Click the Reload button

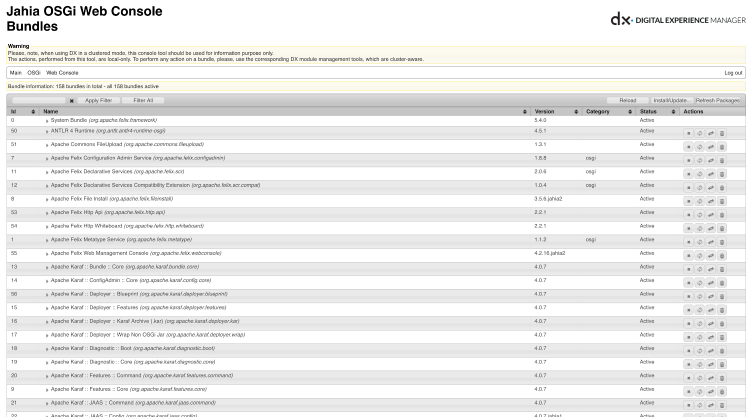(x=628, y=100)
